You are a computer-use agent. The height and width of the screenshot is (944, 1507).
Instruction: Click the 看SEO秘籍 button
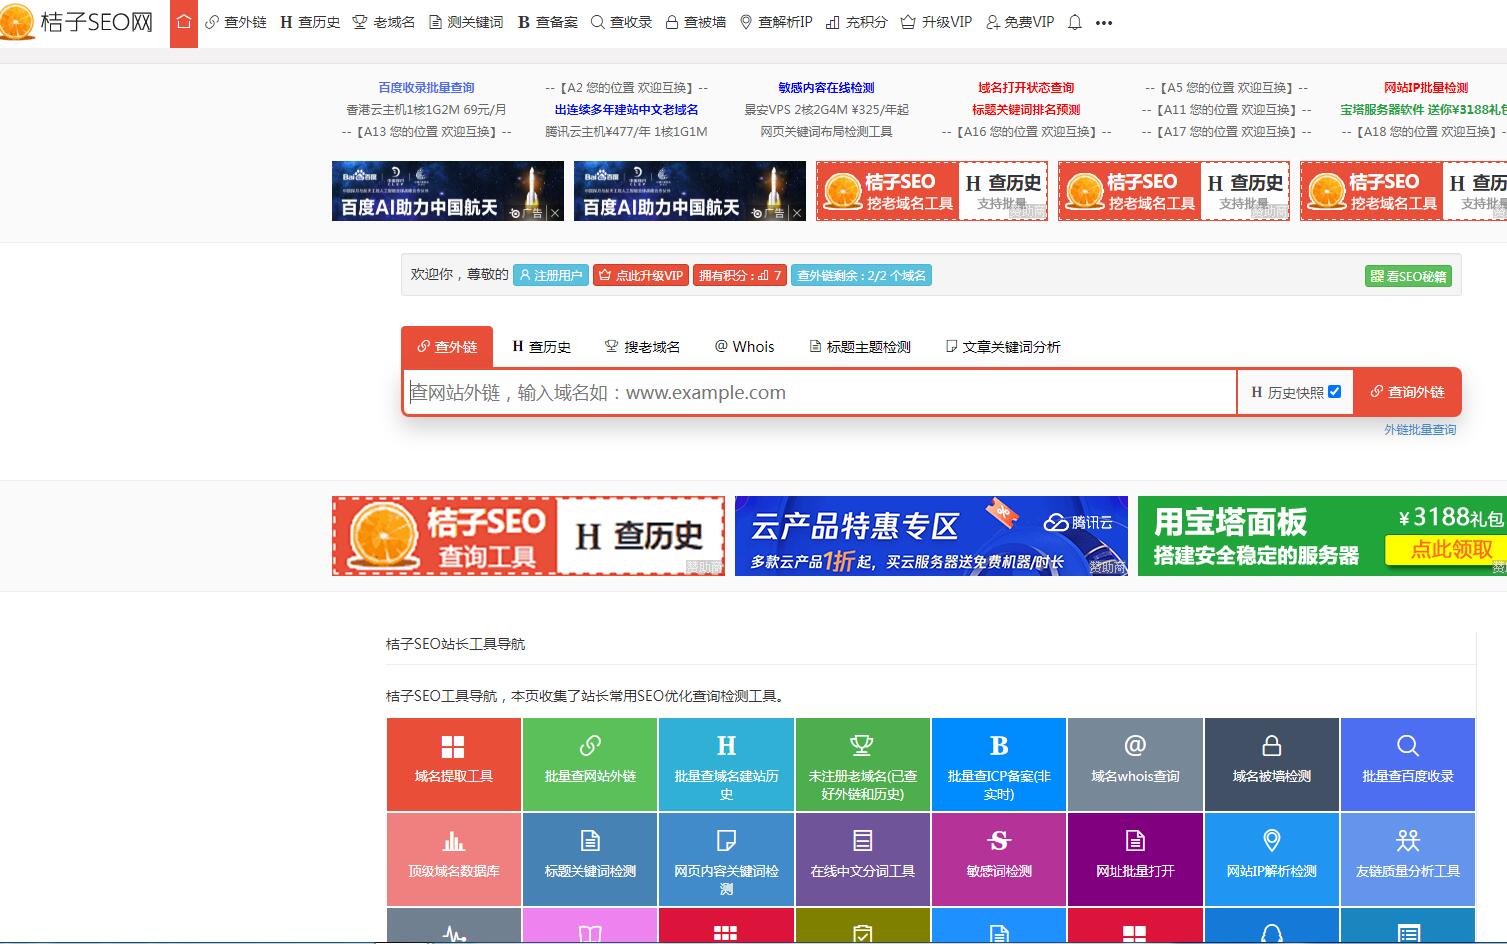pyautogui.click(x=1408, y=276)
